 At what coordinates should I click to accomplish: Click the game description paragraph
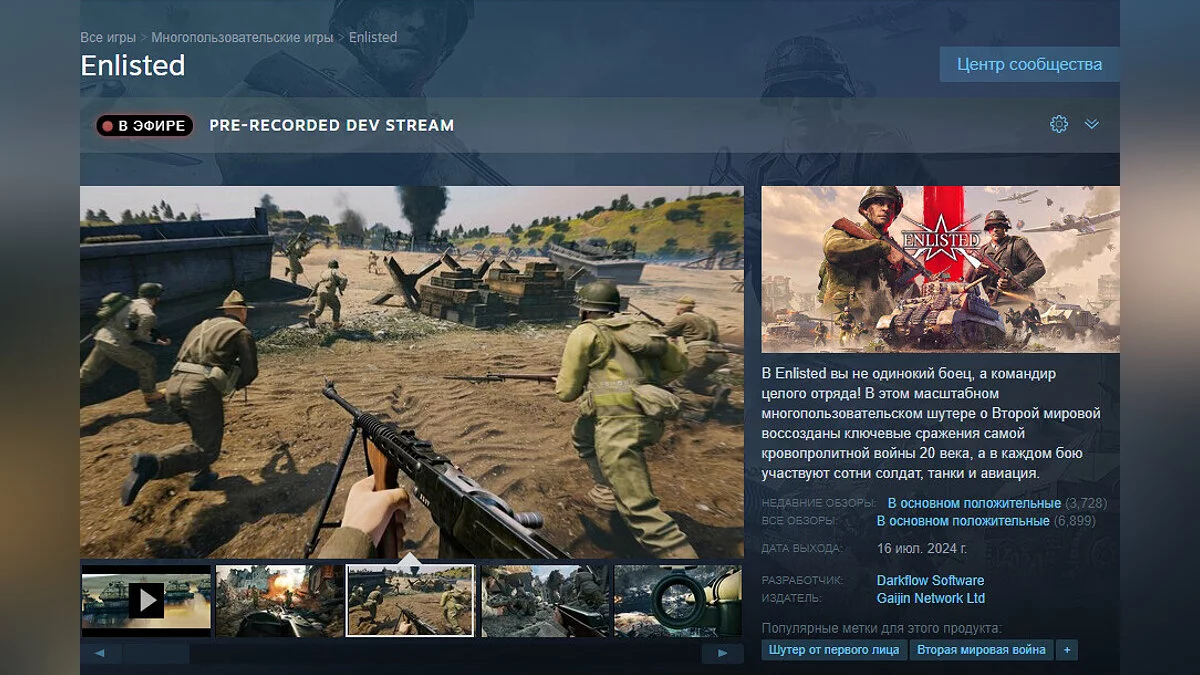coord(931,423)
